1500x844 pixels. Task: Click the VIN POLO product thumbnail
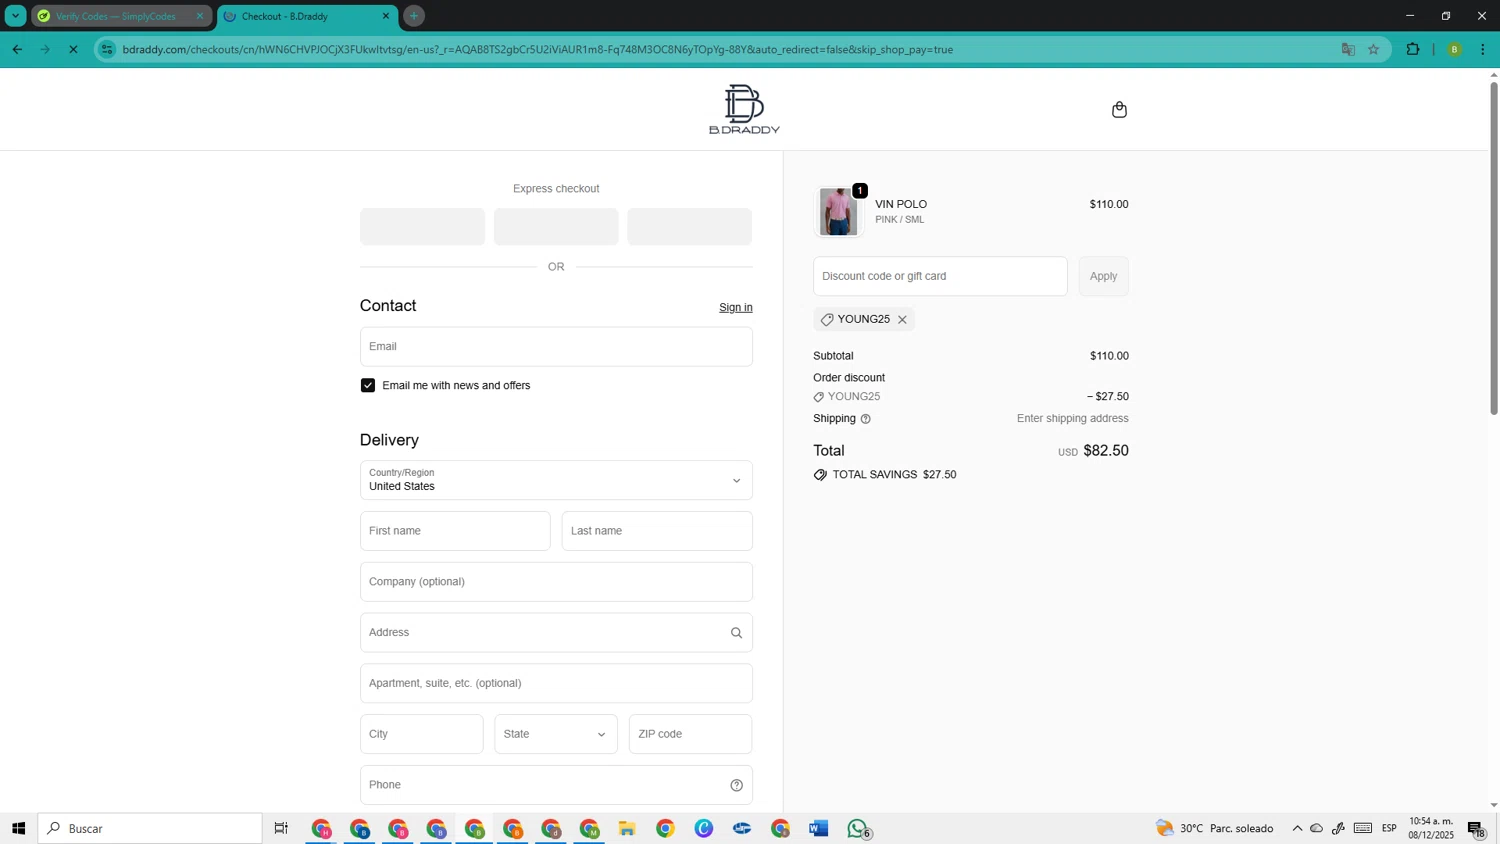pos(838,211)
